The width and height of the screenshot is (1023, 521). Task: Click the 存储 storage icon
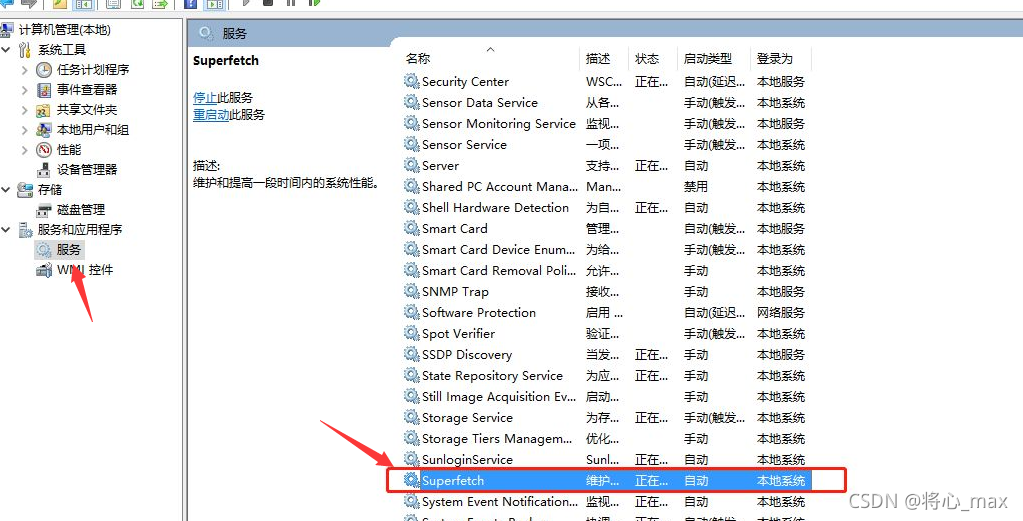tap(25, 190)
